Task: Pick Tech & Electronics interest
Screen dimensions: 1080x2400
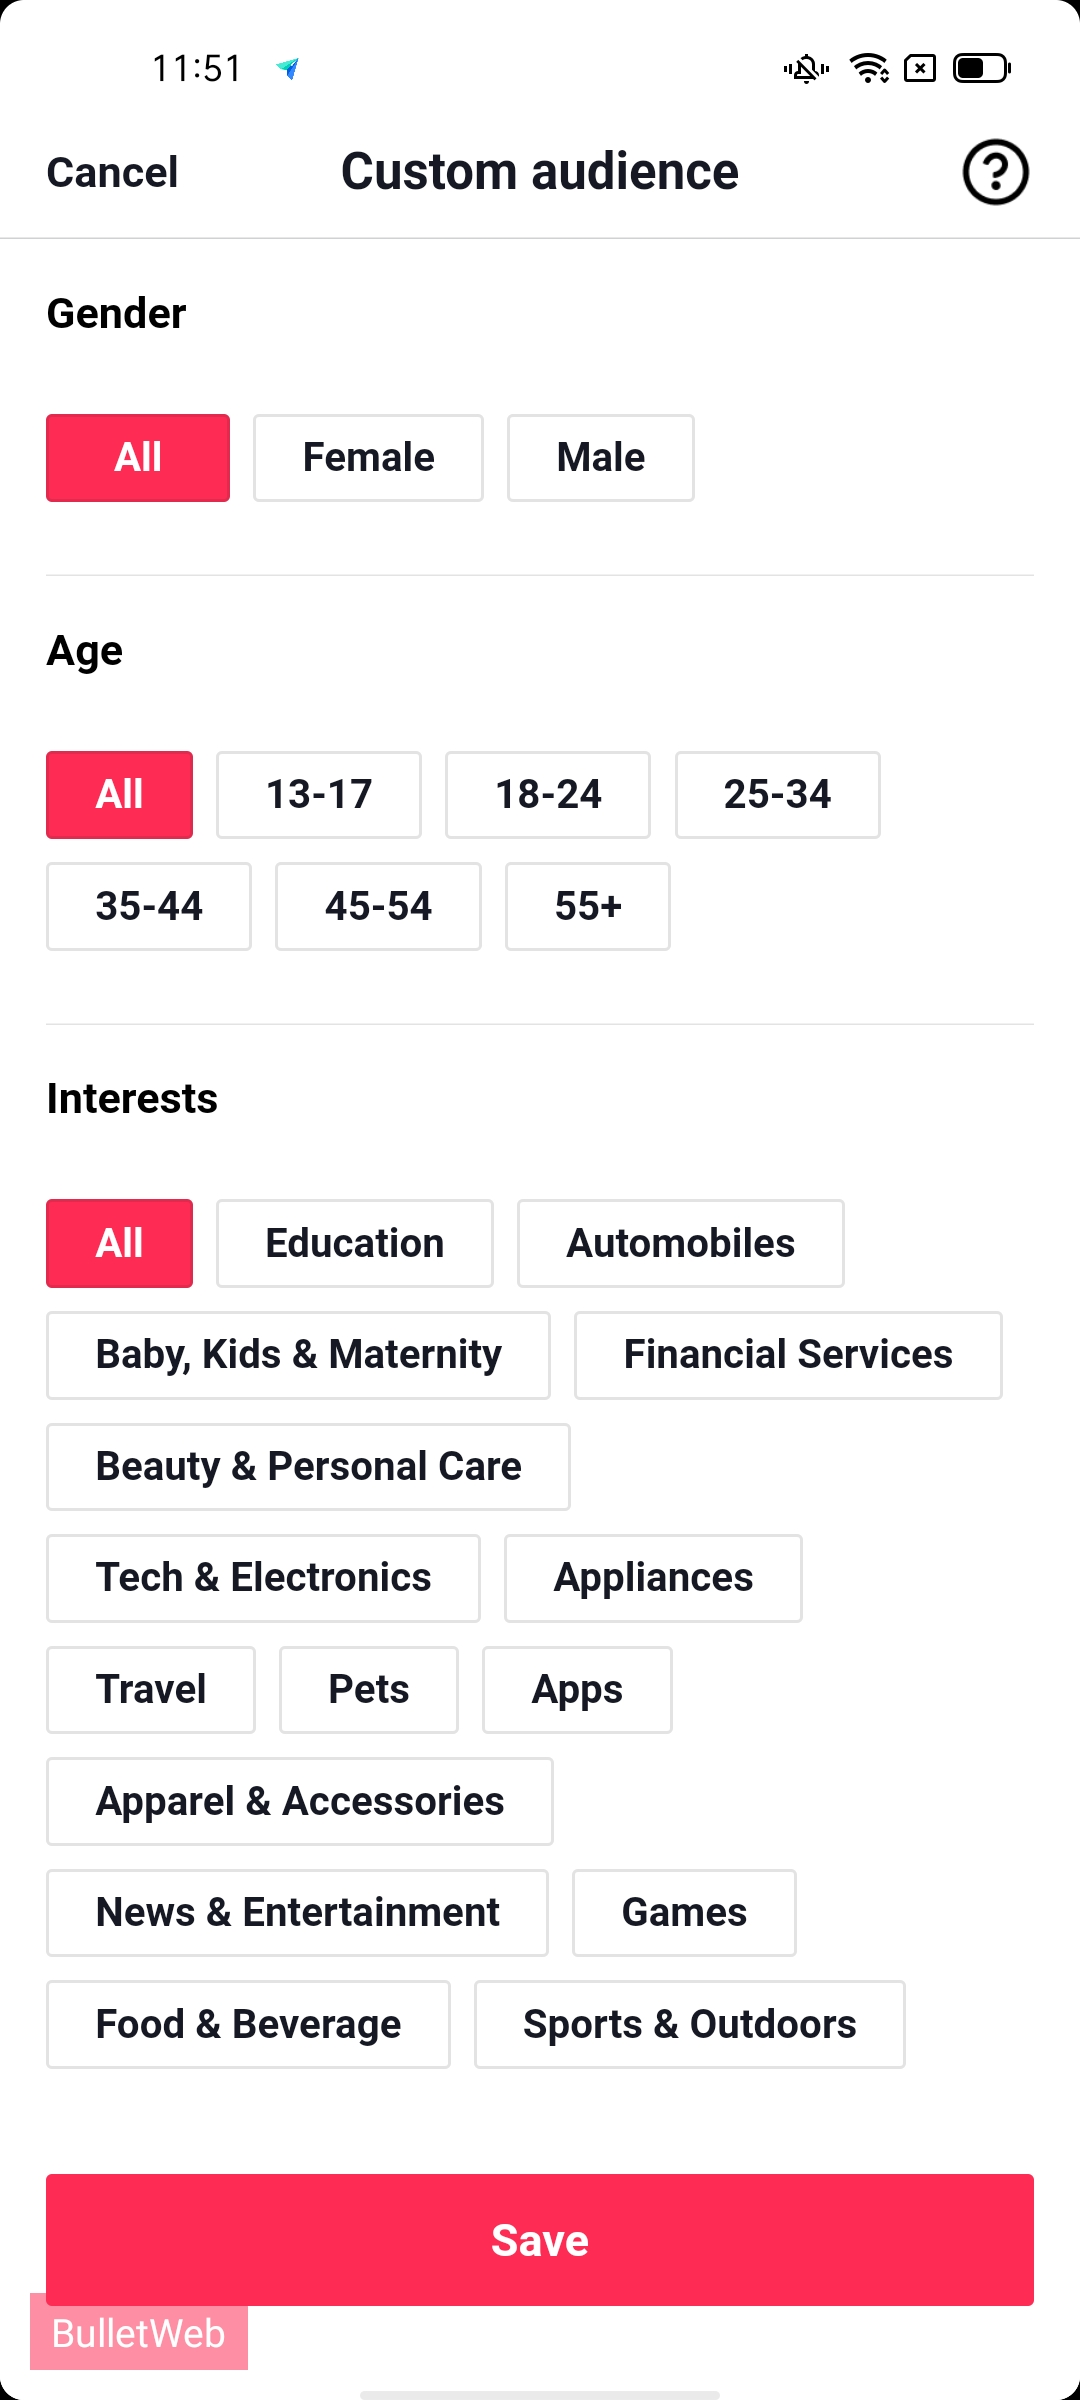Action: coord(263,1578)
